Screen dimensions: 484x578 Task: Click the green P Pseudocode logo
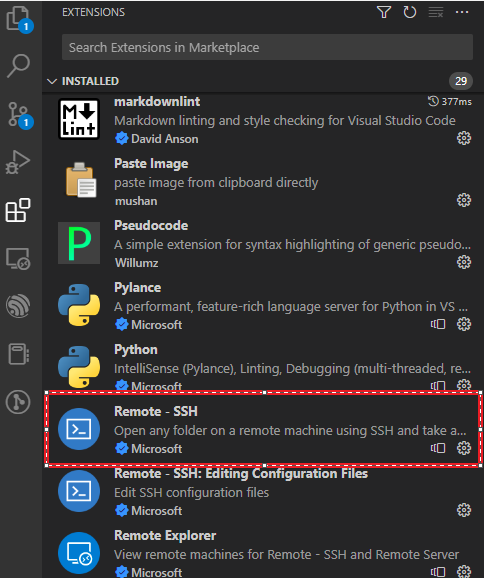click(79, 243)
